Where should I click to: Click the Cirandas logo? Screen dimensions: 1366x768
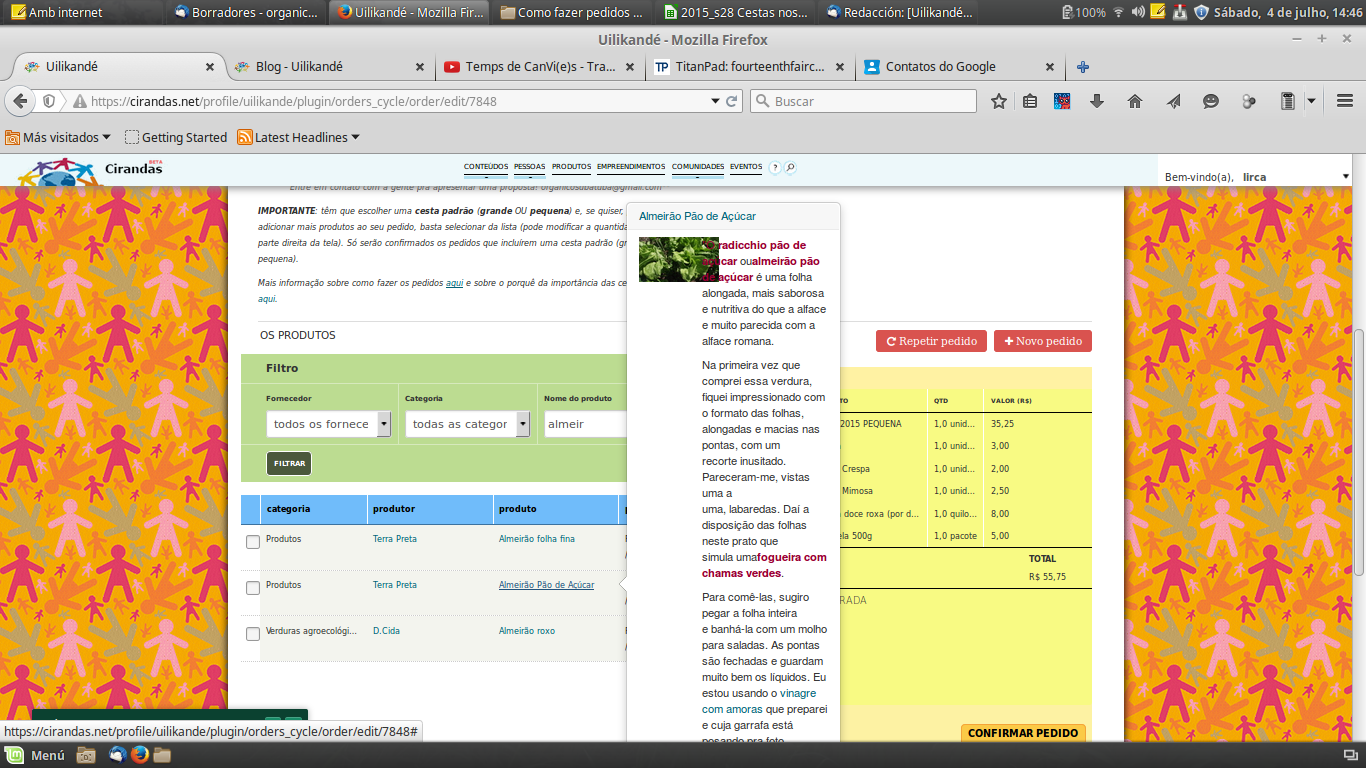coord(90,172)
